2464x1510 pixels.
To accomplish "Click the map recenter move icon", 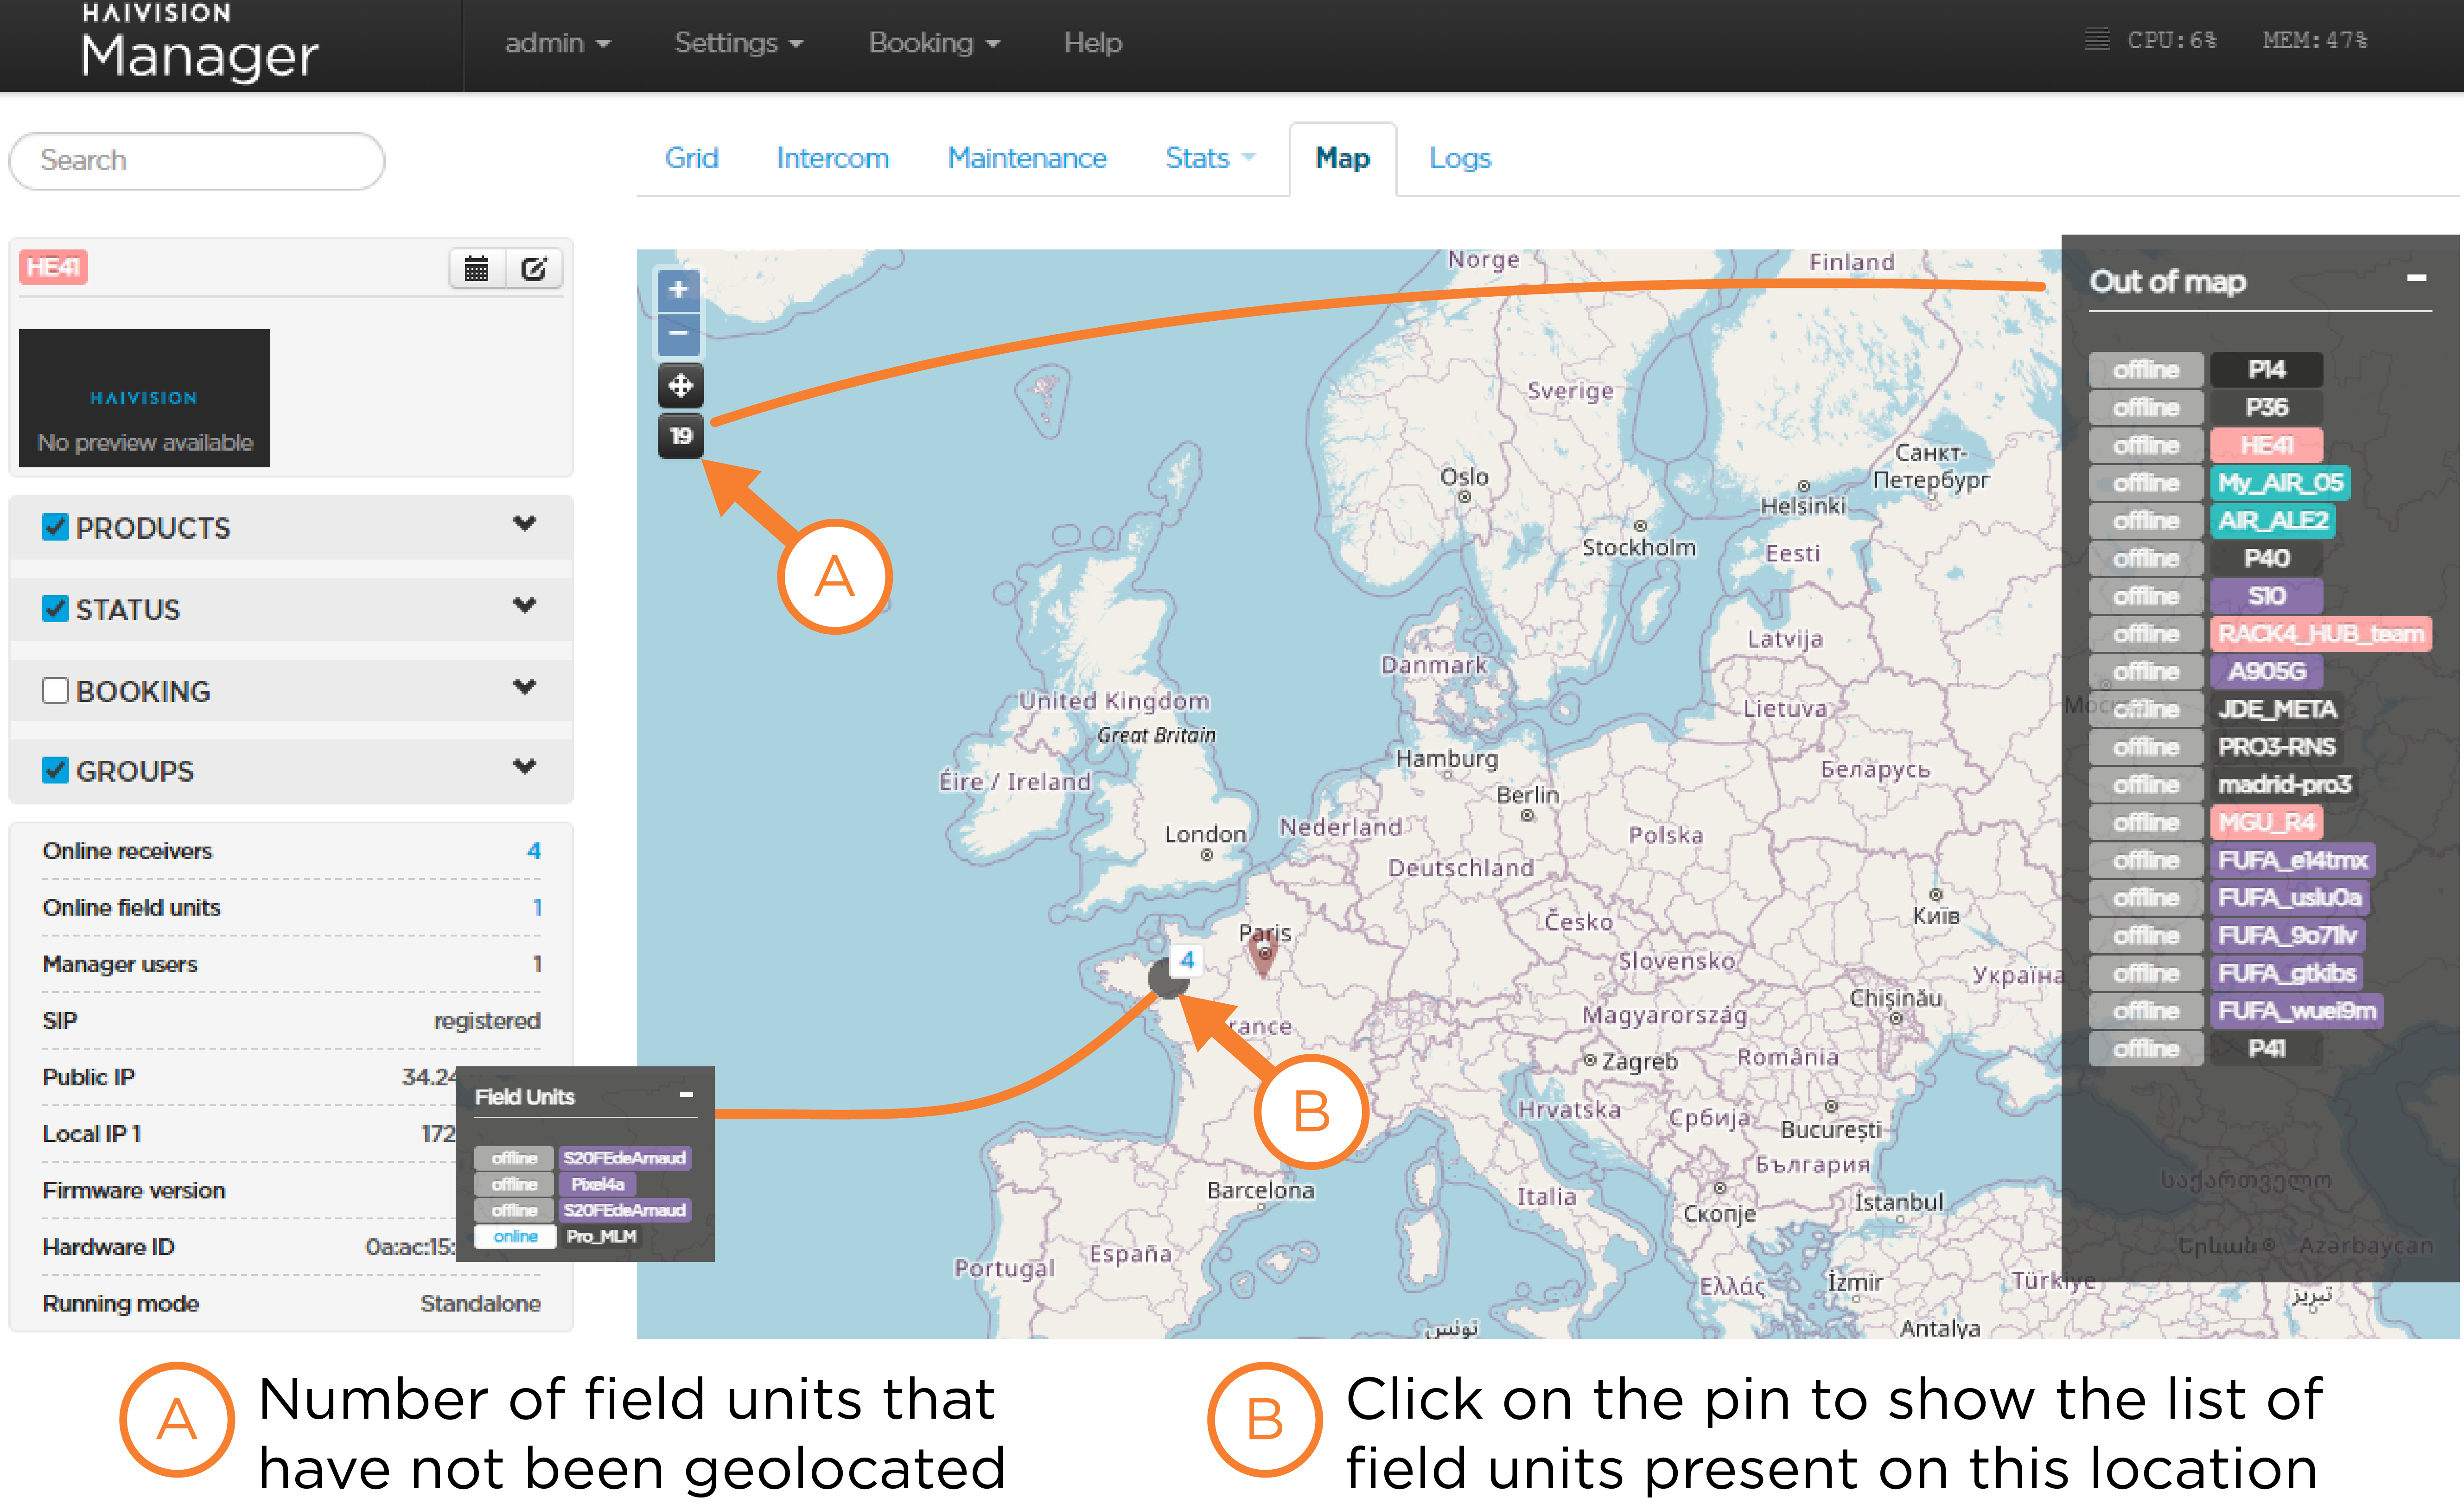I will pos(680,386).
